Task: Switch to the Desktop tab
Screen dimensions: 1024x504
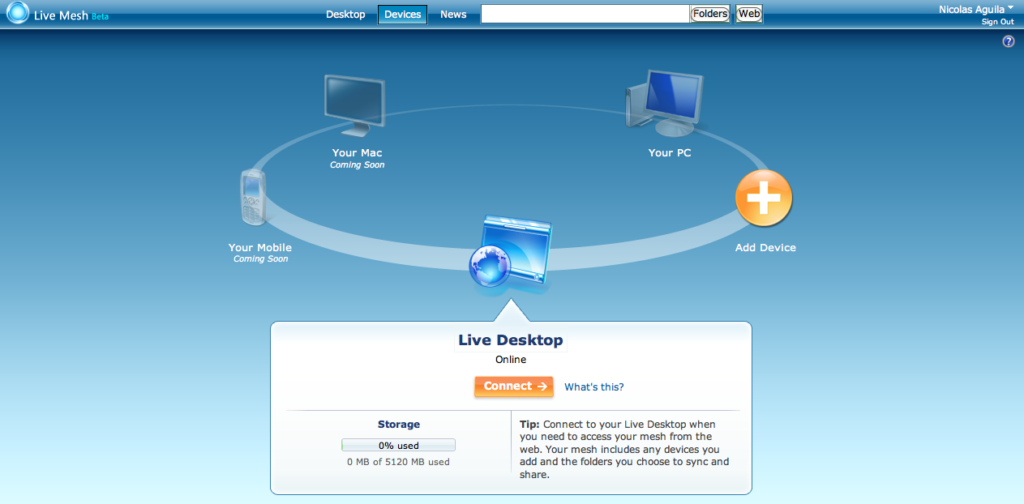Action: 345,14
